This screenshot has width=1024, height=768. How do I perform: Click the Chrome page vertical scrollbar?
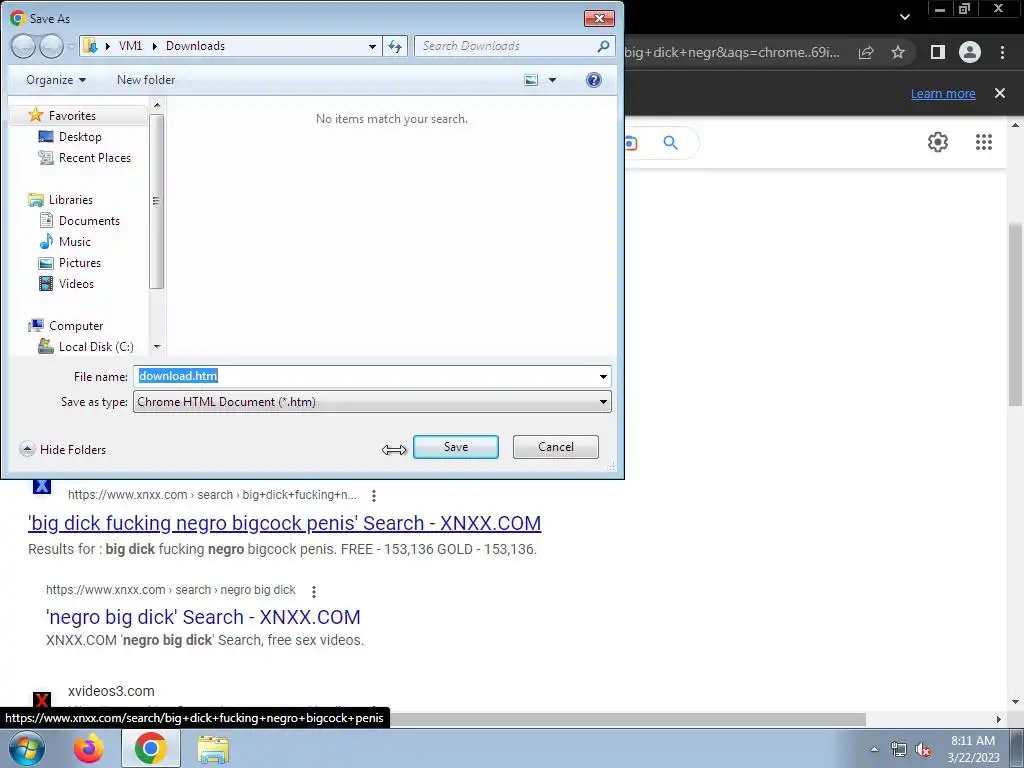1016,313
